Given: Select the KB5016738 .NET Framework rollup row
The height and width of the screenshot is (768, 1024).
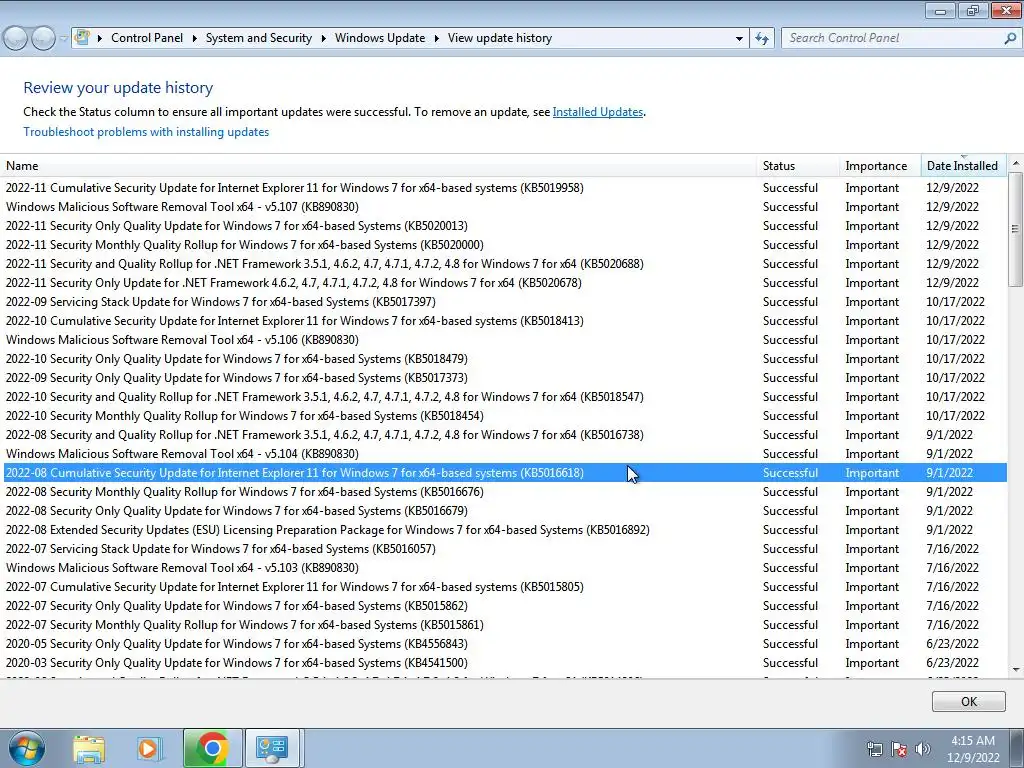Looking at the screenshot, I should [505, 435].
